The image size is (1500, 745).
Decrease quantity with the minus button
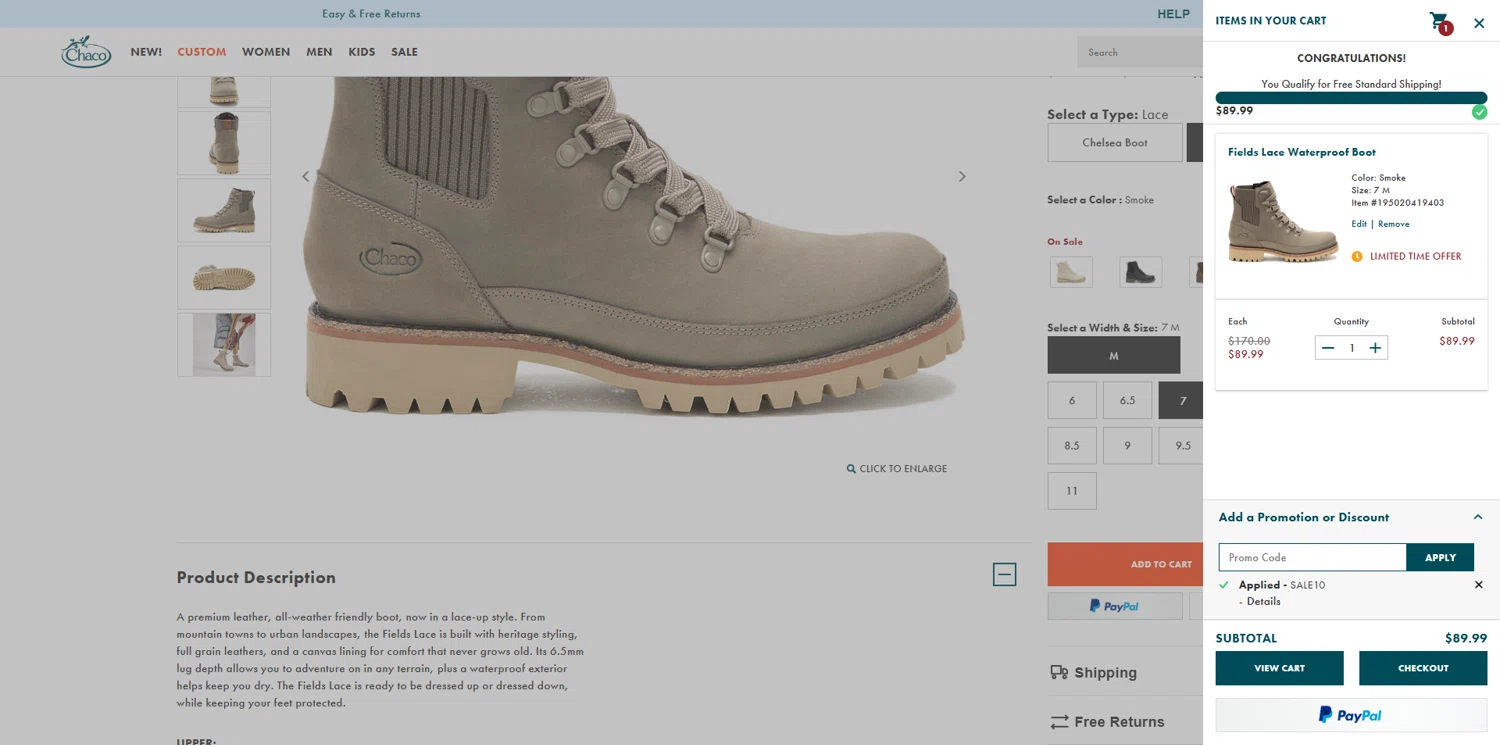[x=1328, y=348]
